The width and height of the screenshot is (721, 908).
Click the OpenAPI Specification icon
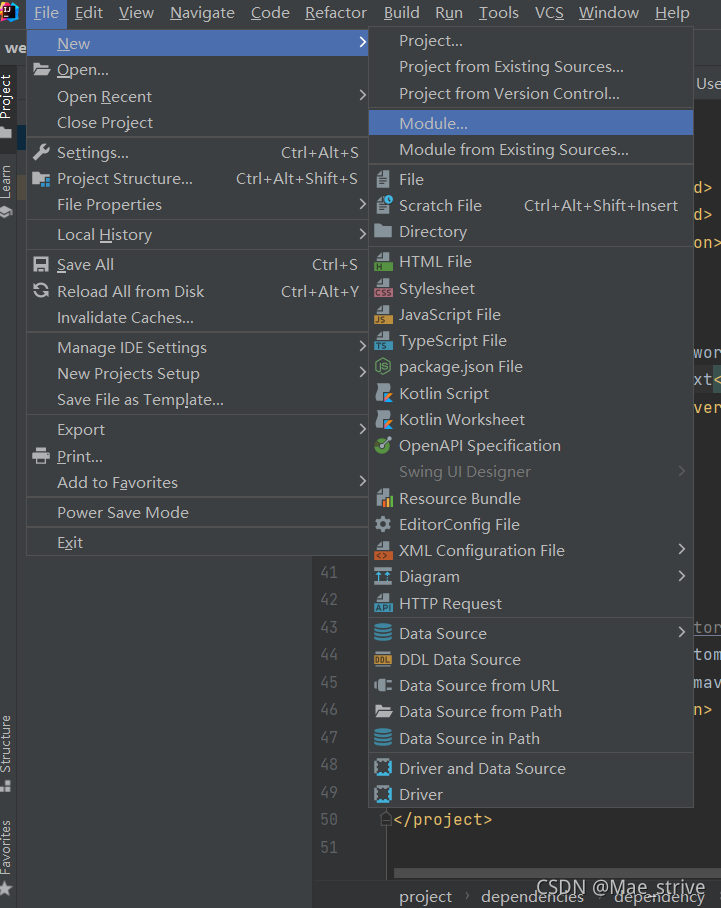pyautogui.click(x=383, y=445)
